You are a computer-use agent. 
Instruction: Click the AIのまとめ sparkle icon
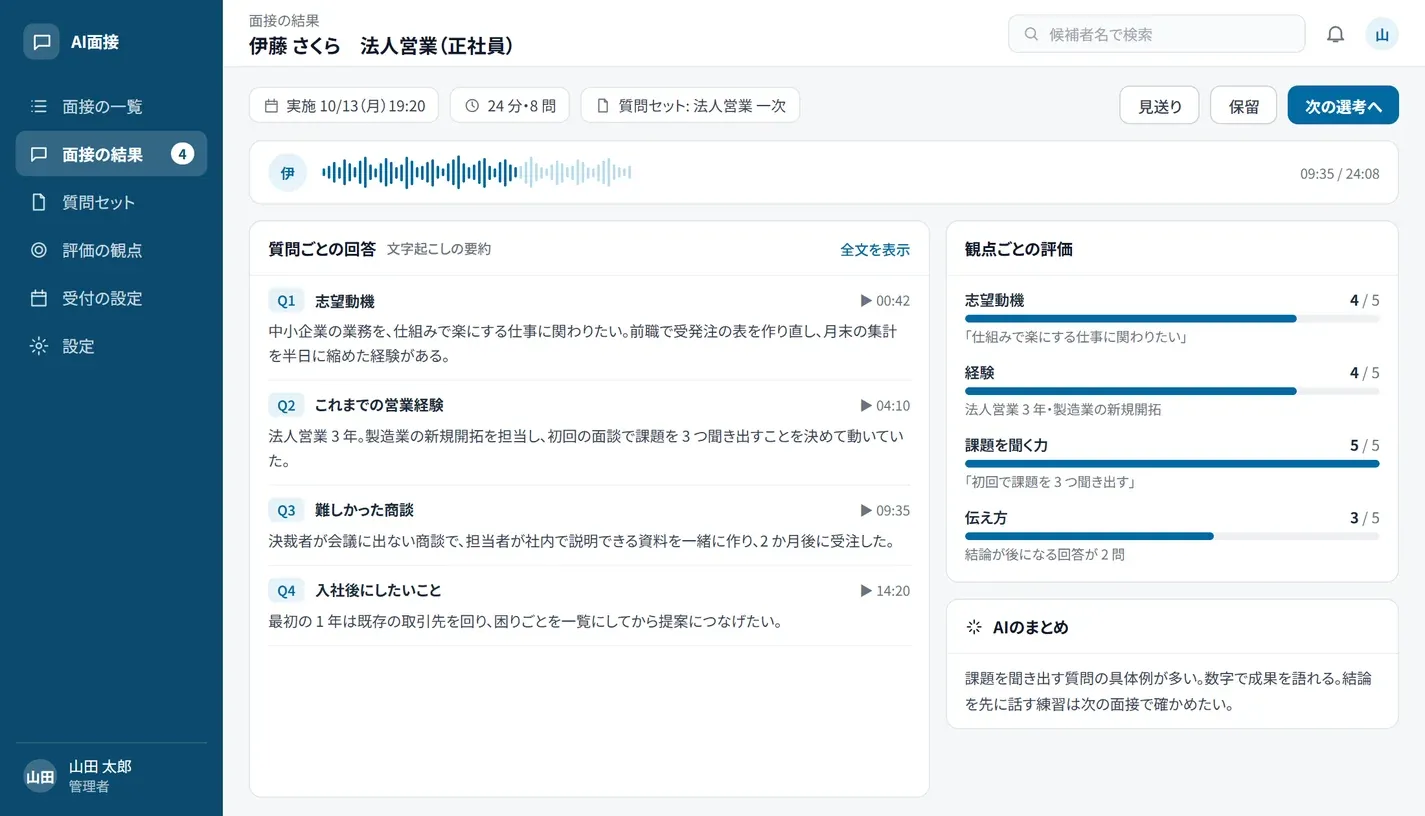click(x=974, y=628)
